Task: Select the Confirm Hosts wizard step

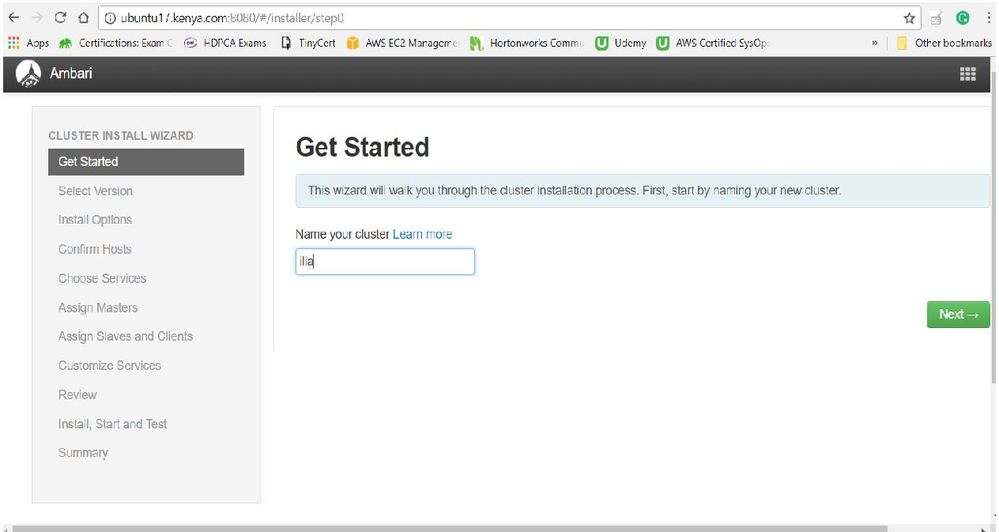Action: coord(95,249)
